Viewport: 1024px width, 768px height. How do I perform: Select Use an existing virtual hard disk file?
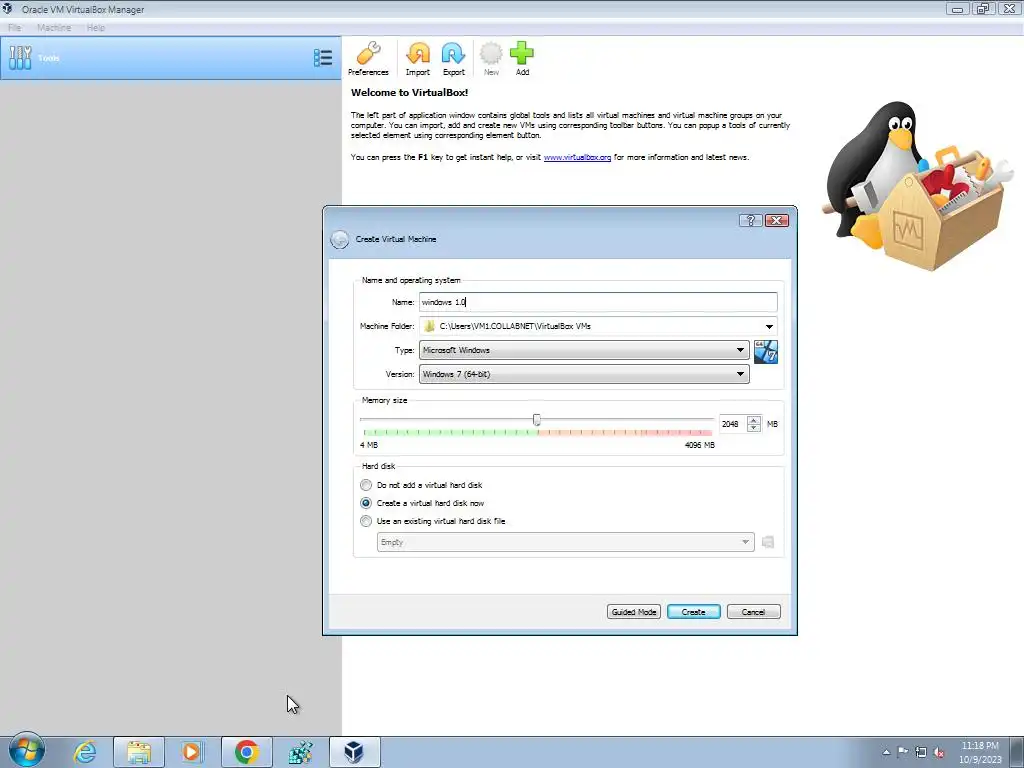pos(366,521)
